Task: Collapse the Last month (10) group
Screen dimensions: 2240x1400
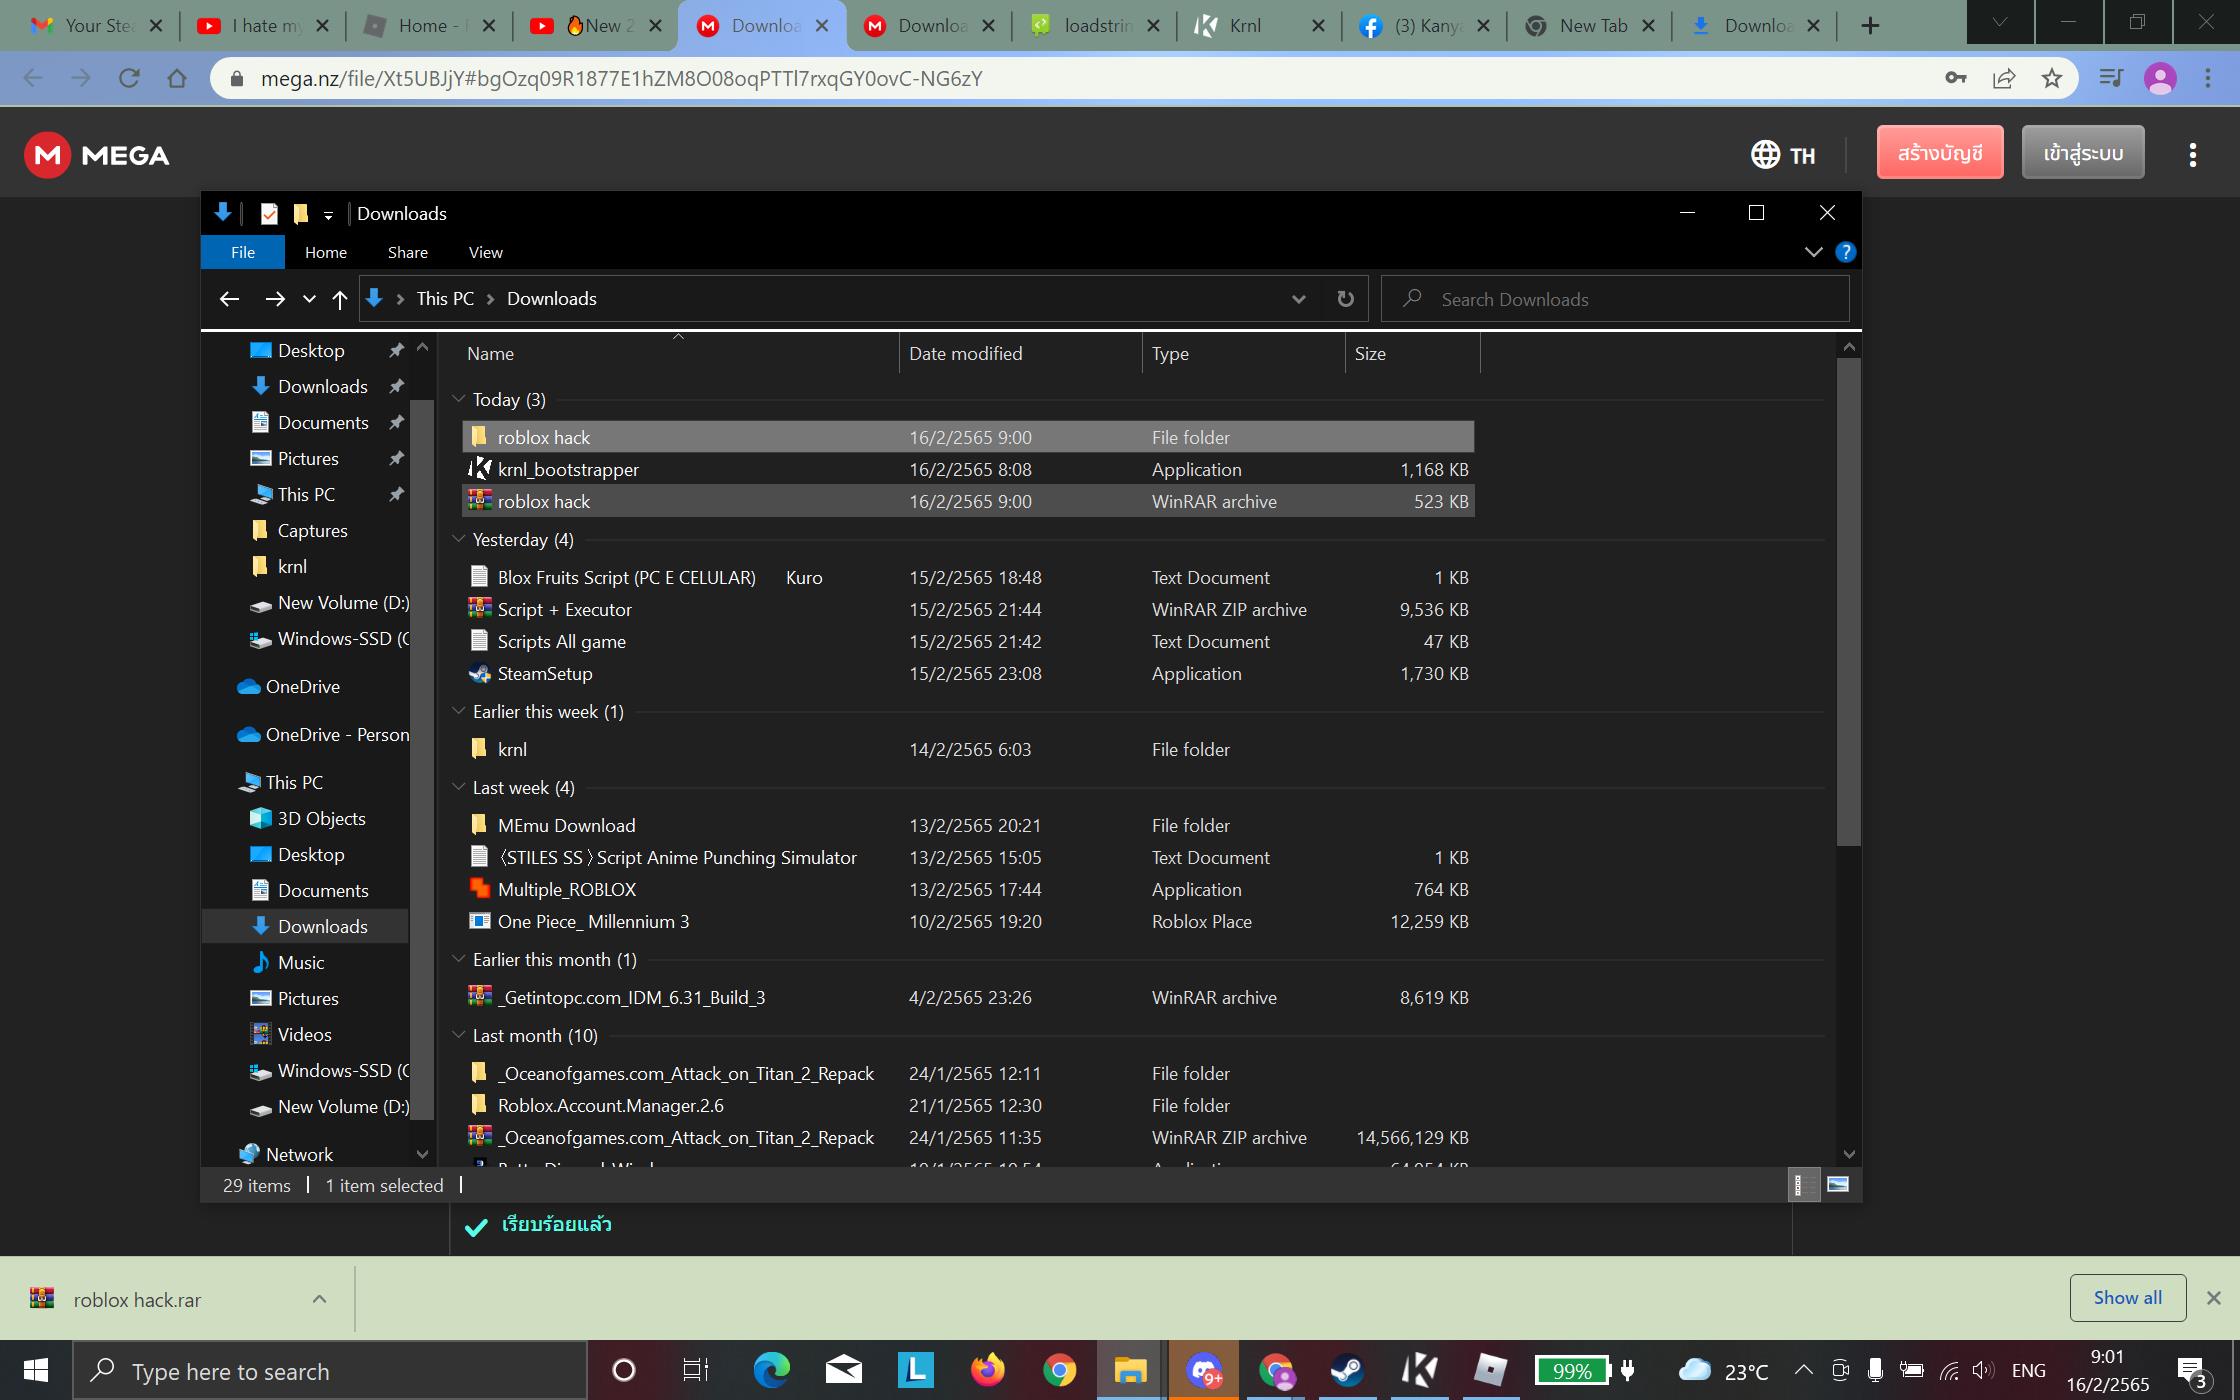Action: [x=459, y=1035]
